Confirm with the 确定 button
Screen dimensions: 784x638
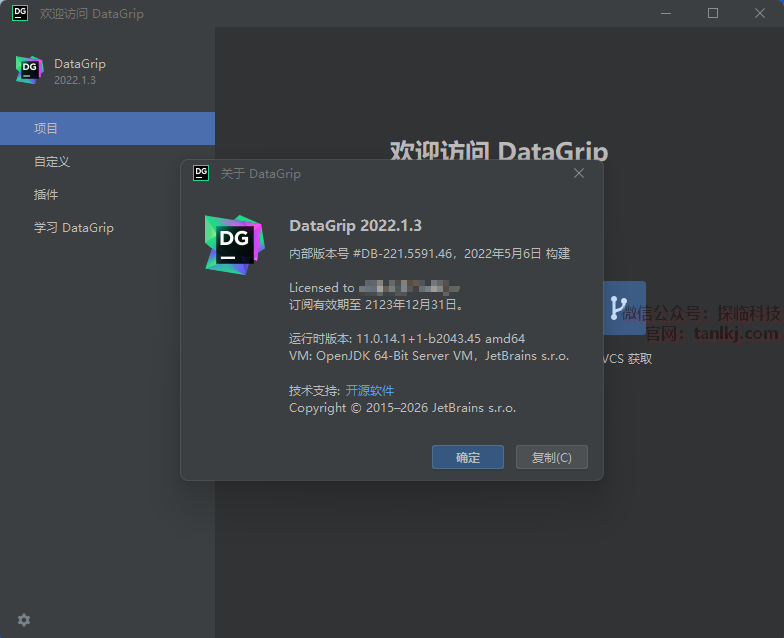point(468,457)
